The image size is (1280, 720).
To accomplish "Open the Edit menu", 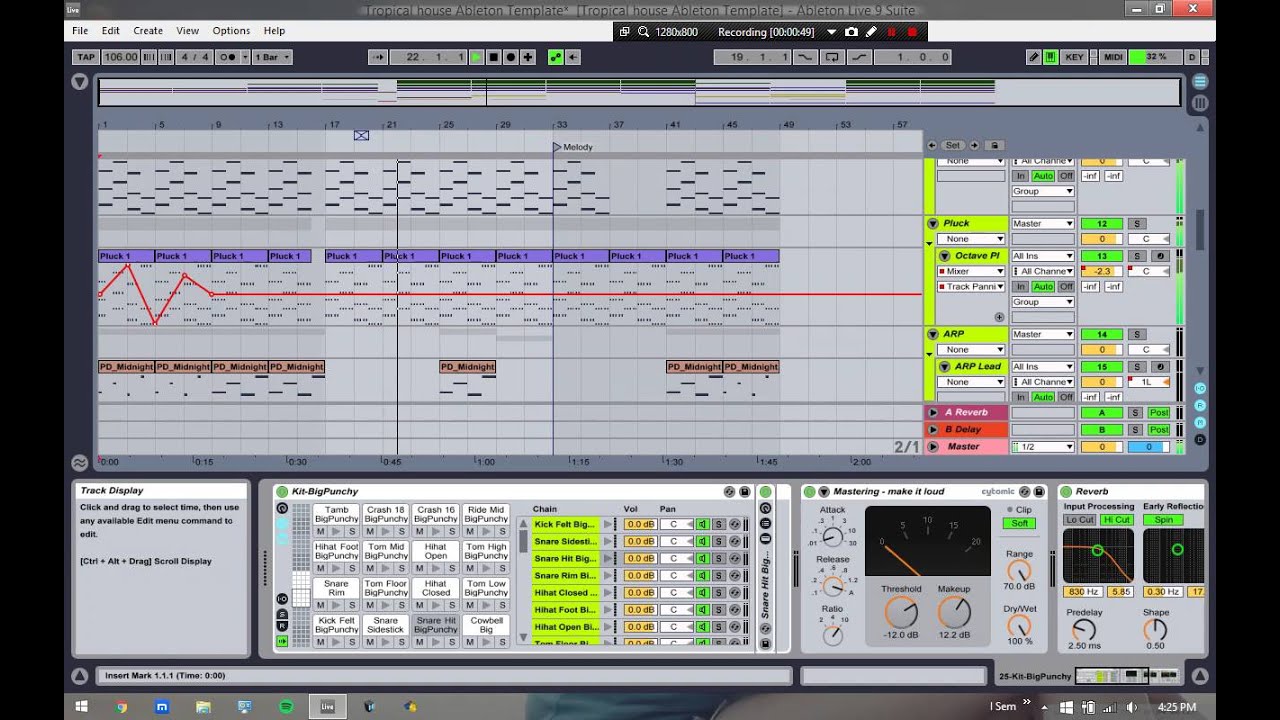I will [111, 31].
